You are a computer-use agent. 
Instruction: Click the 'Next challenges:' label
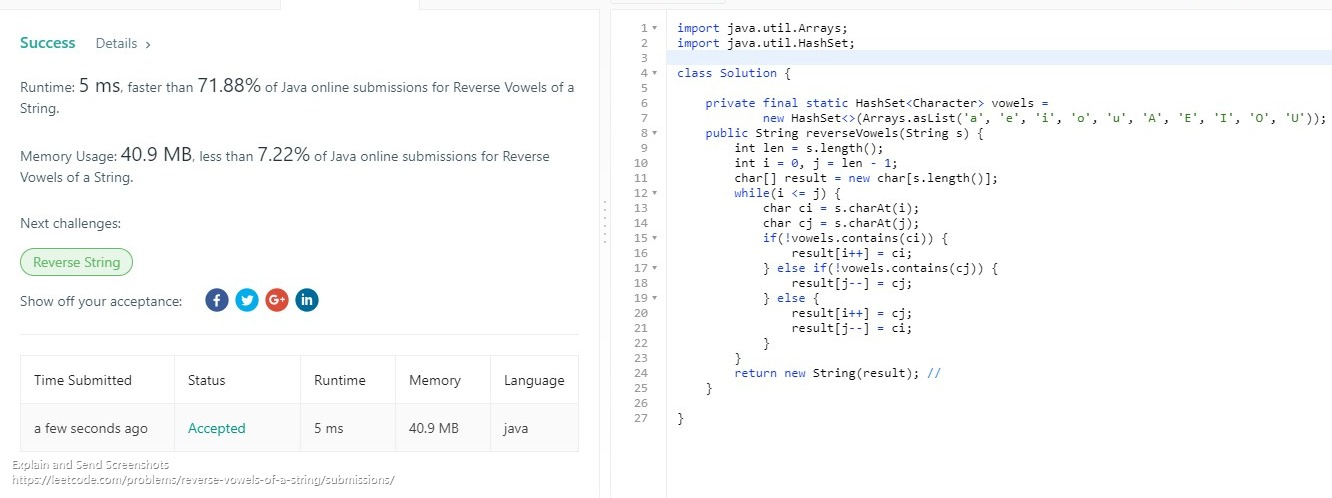(x=70, y=223)
